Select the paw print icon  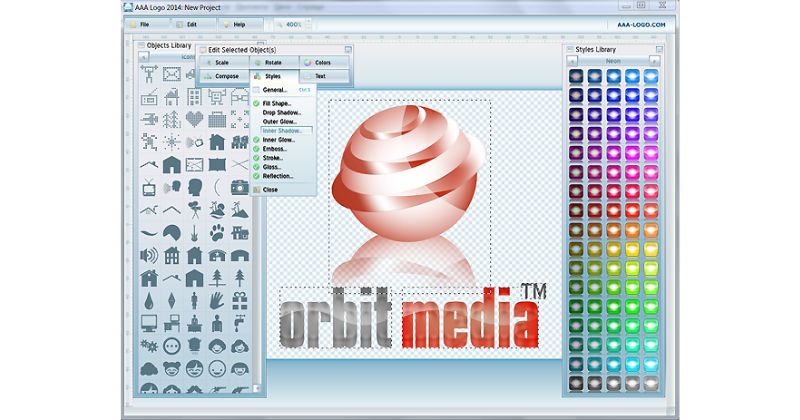click(217, 233)
